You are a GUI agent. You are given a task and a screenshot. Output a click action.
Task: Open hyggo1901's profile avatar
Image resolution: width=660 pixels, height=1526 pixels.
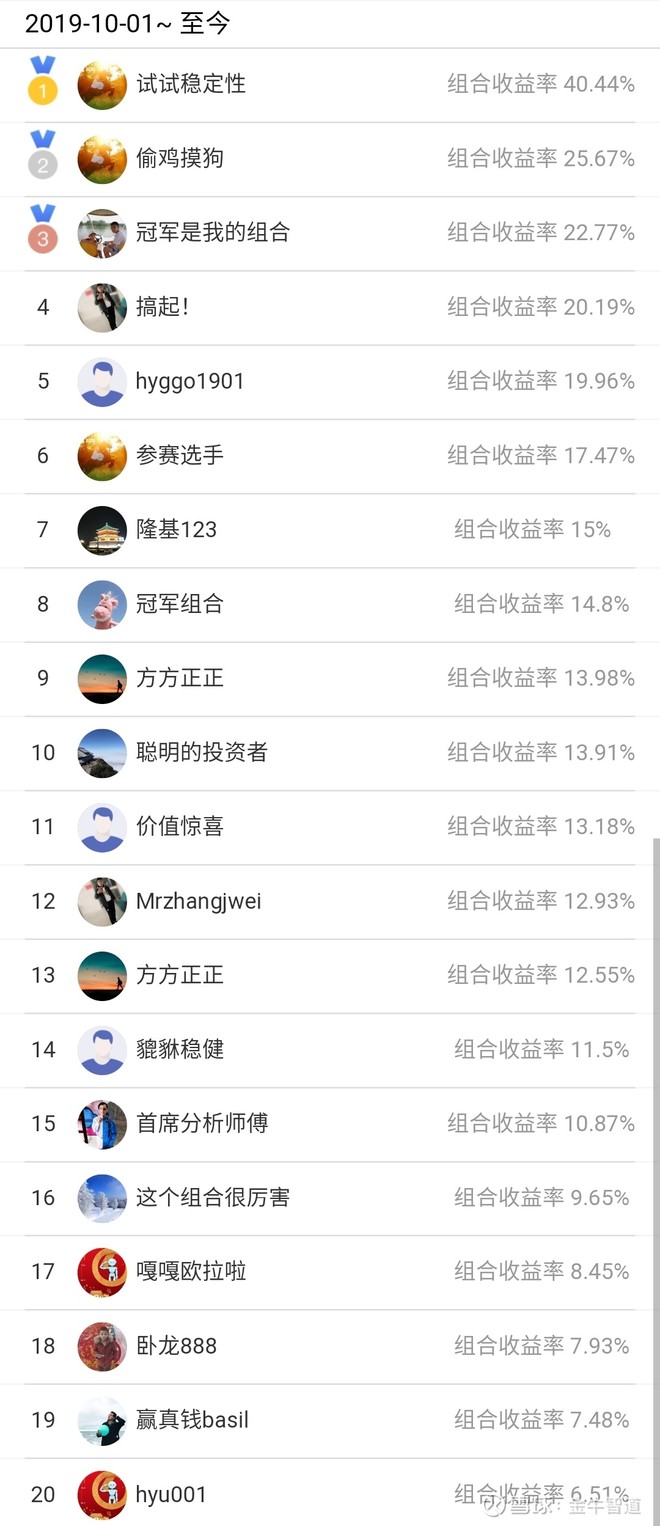pyautogui.click(x=102, y=382)
